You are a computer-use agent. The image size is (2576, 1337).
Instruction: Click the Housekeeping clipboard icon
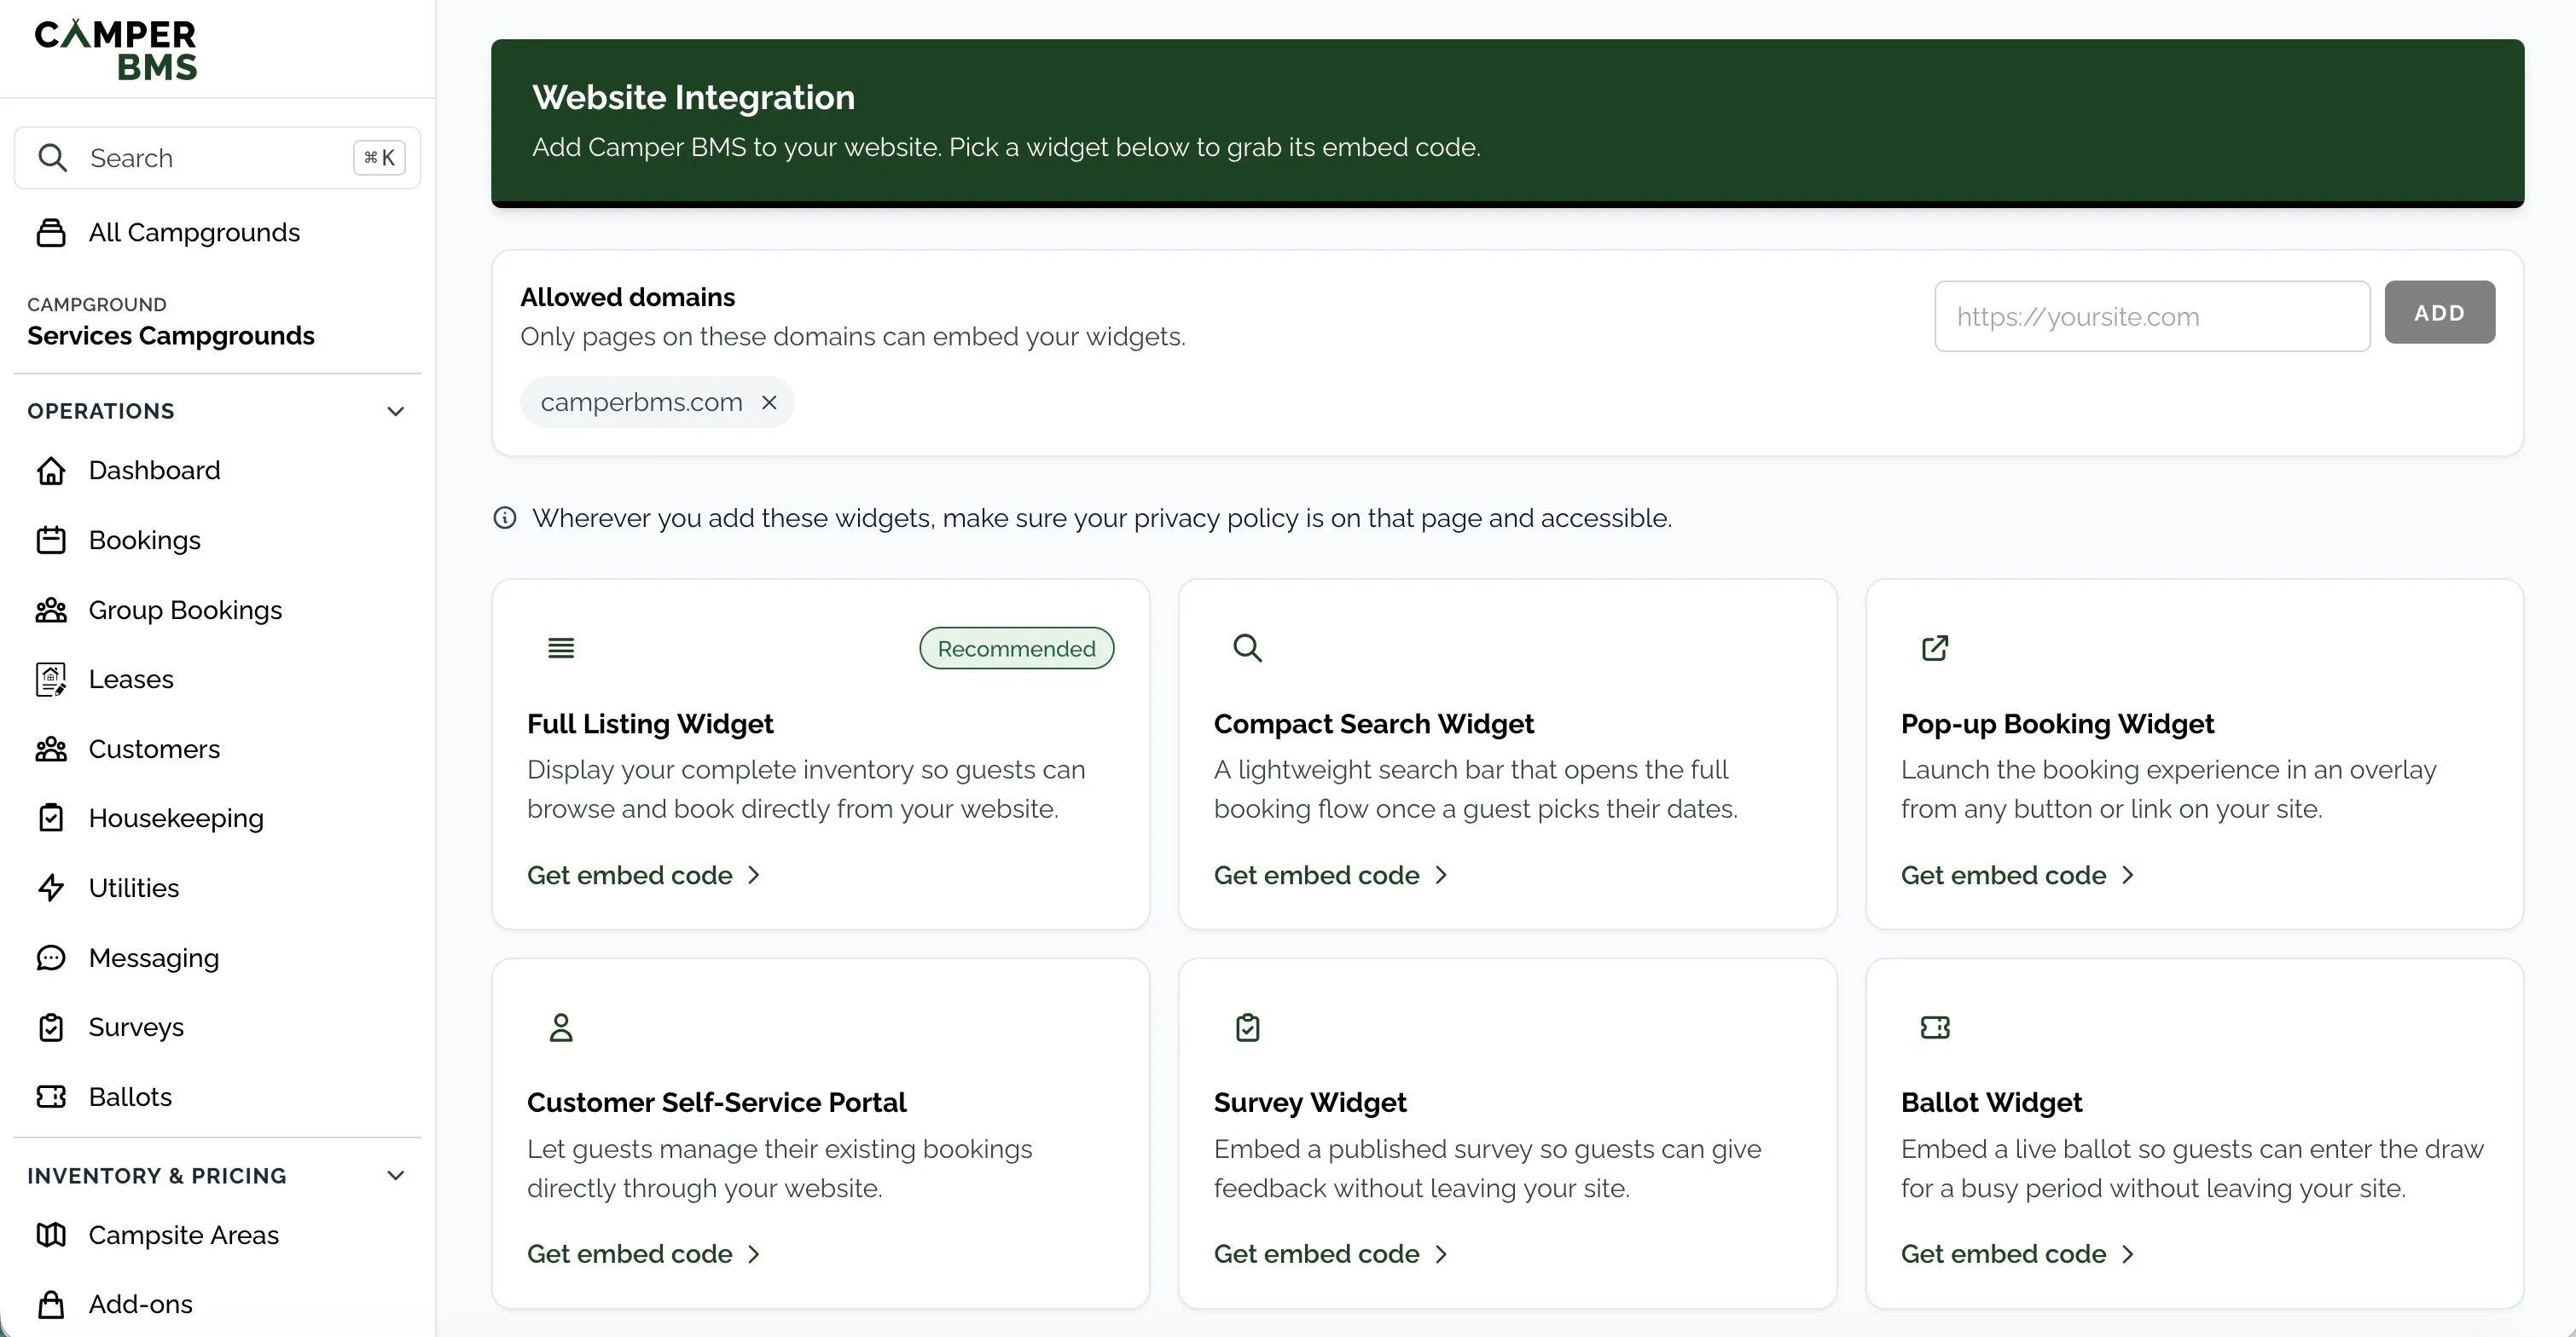[51, 818]
